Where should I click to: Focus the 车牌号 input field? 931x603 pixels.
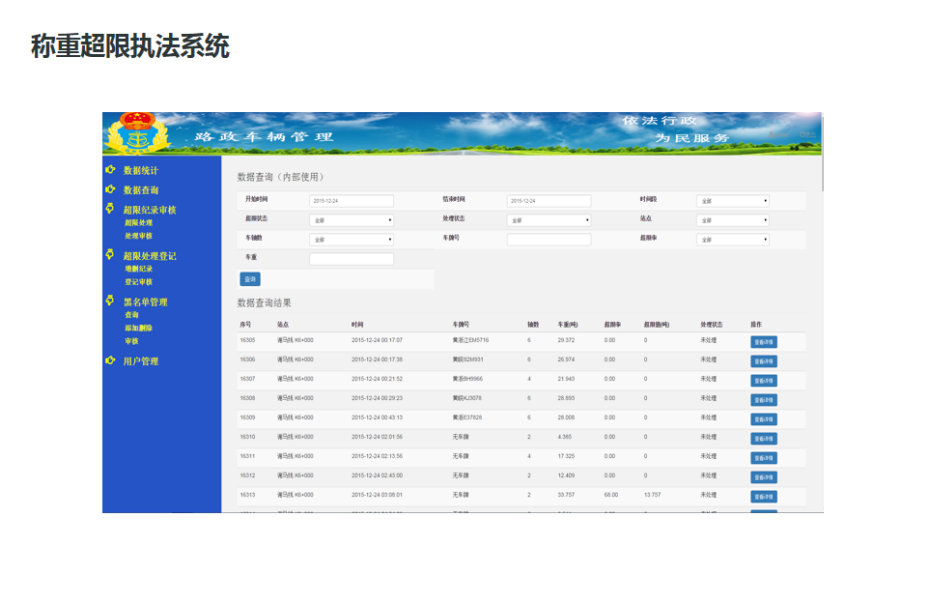tap(548, 240)
